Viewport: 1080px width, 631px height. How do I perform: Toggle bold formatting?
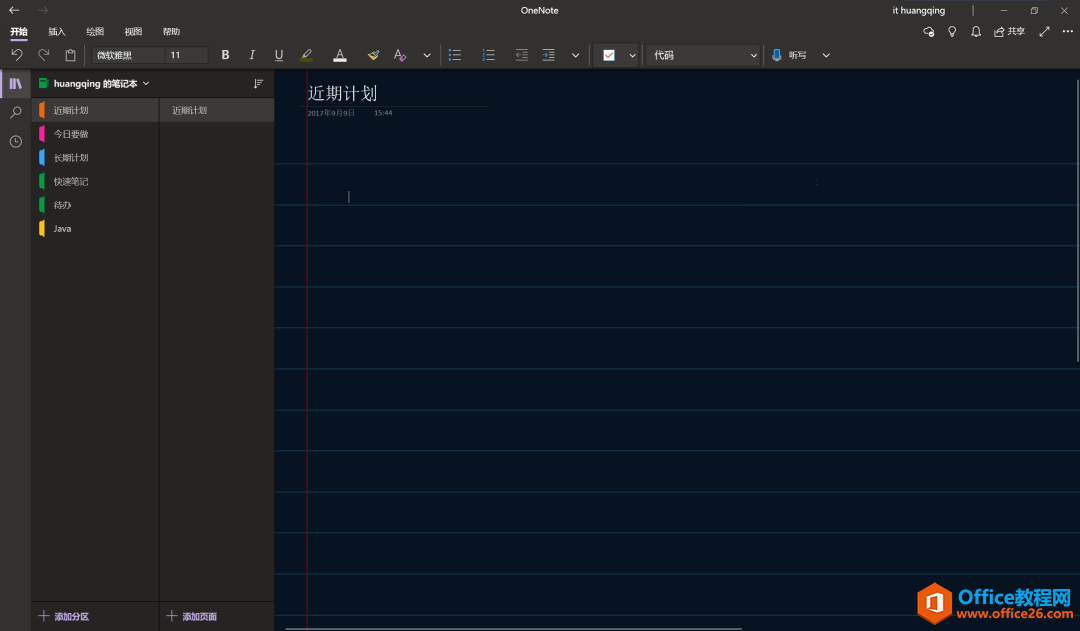tap(225, 55)
